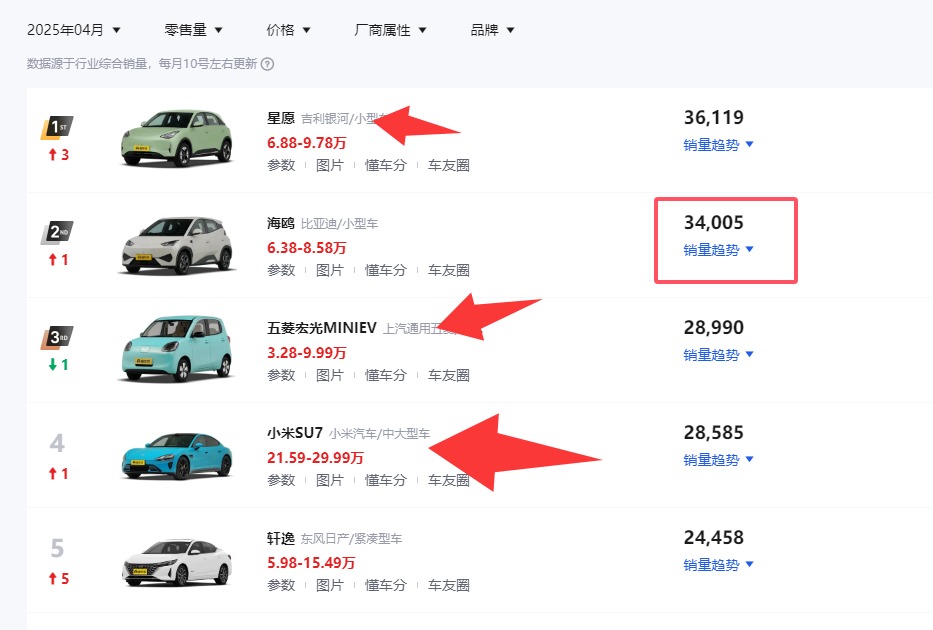Expand the 厂商属性 filter
Image resolution: width=933 pixels, height=630 pixels.
(x=391, y=30)
